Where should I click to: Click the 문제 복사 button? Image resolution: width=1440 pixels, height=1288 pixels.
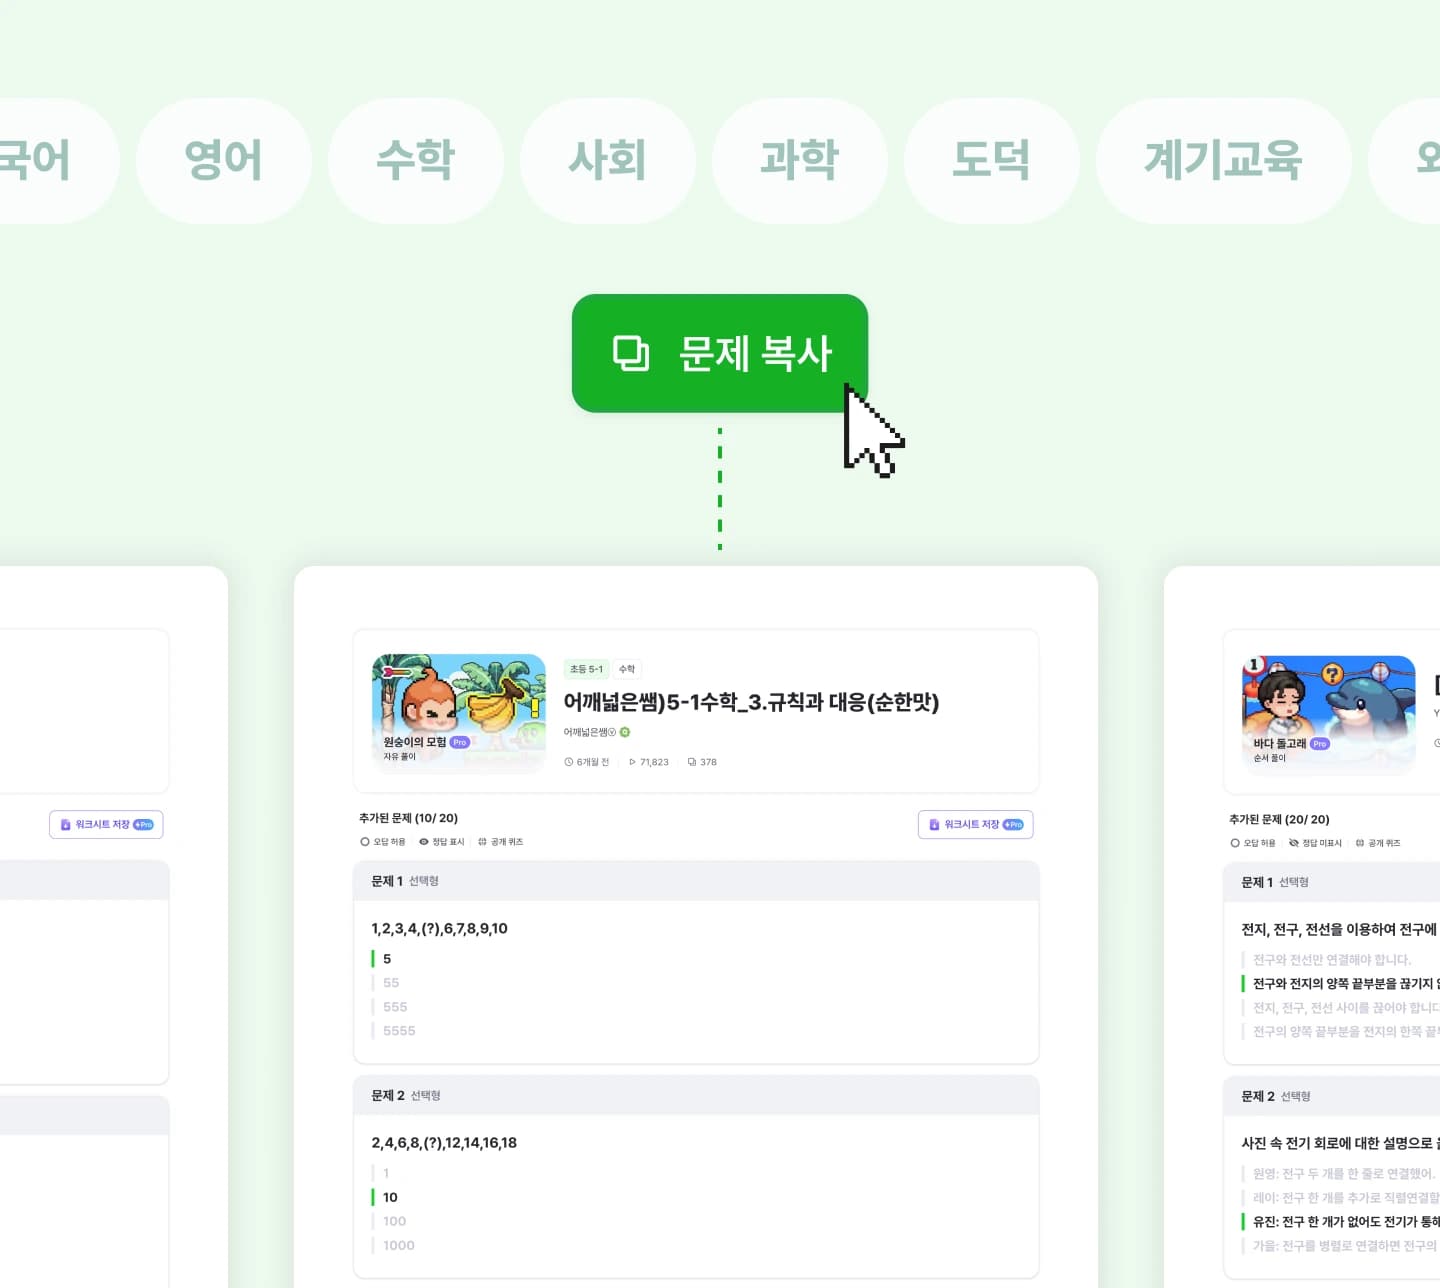[720, 353]
